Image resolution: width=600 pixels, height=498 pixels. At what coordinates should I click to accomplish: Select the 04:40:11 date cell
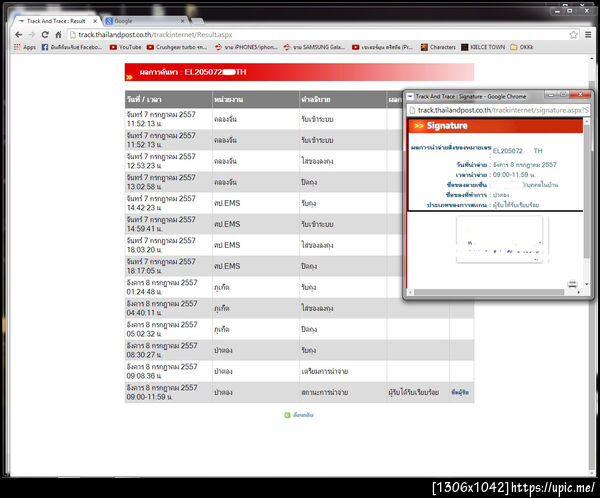[168, 309]
